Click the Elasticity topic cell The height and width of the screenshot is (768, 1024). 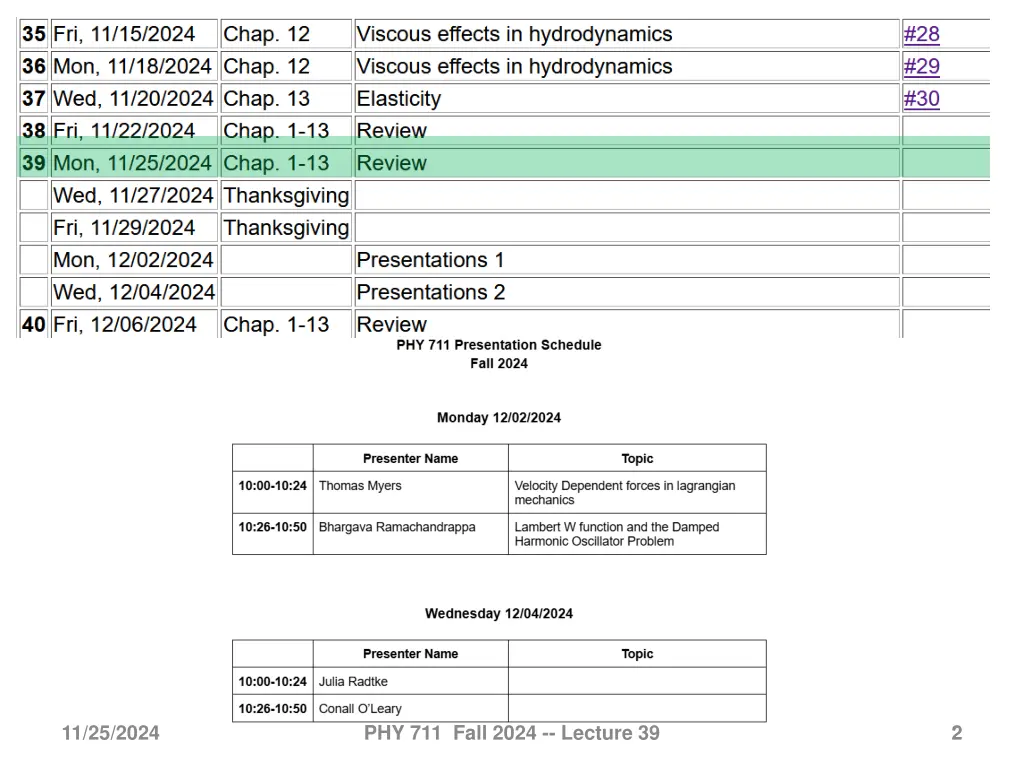point(627,99)
